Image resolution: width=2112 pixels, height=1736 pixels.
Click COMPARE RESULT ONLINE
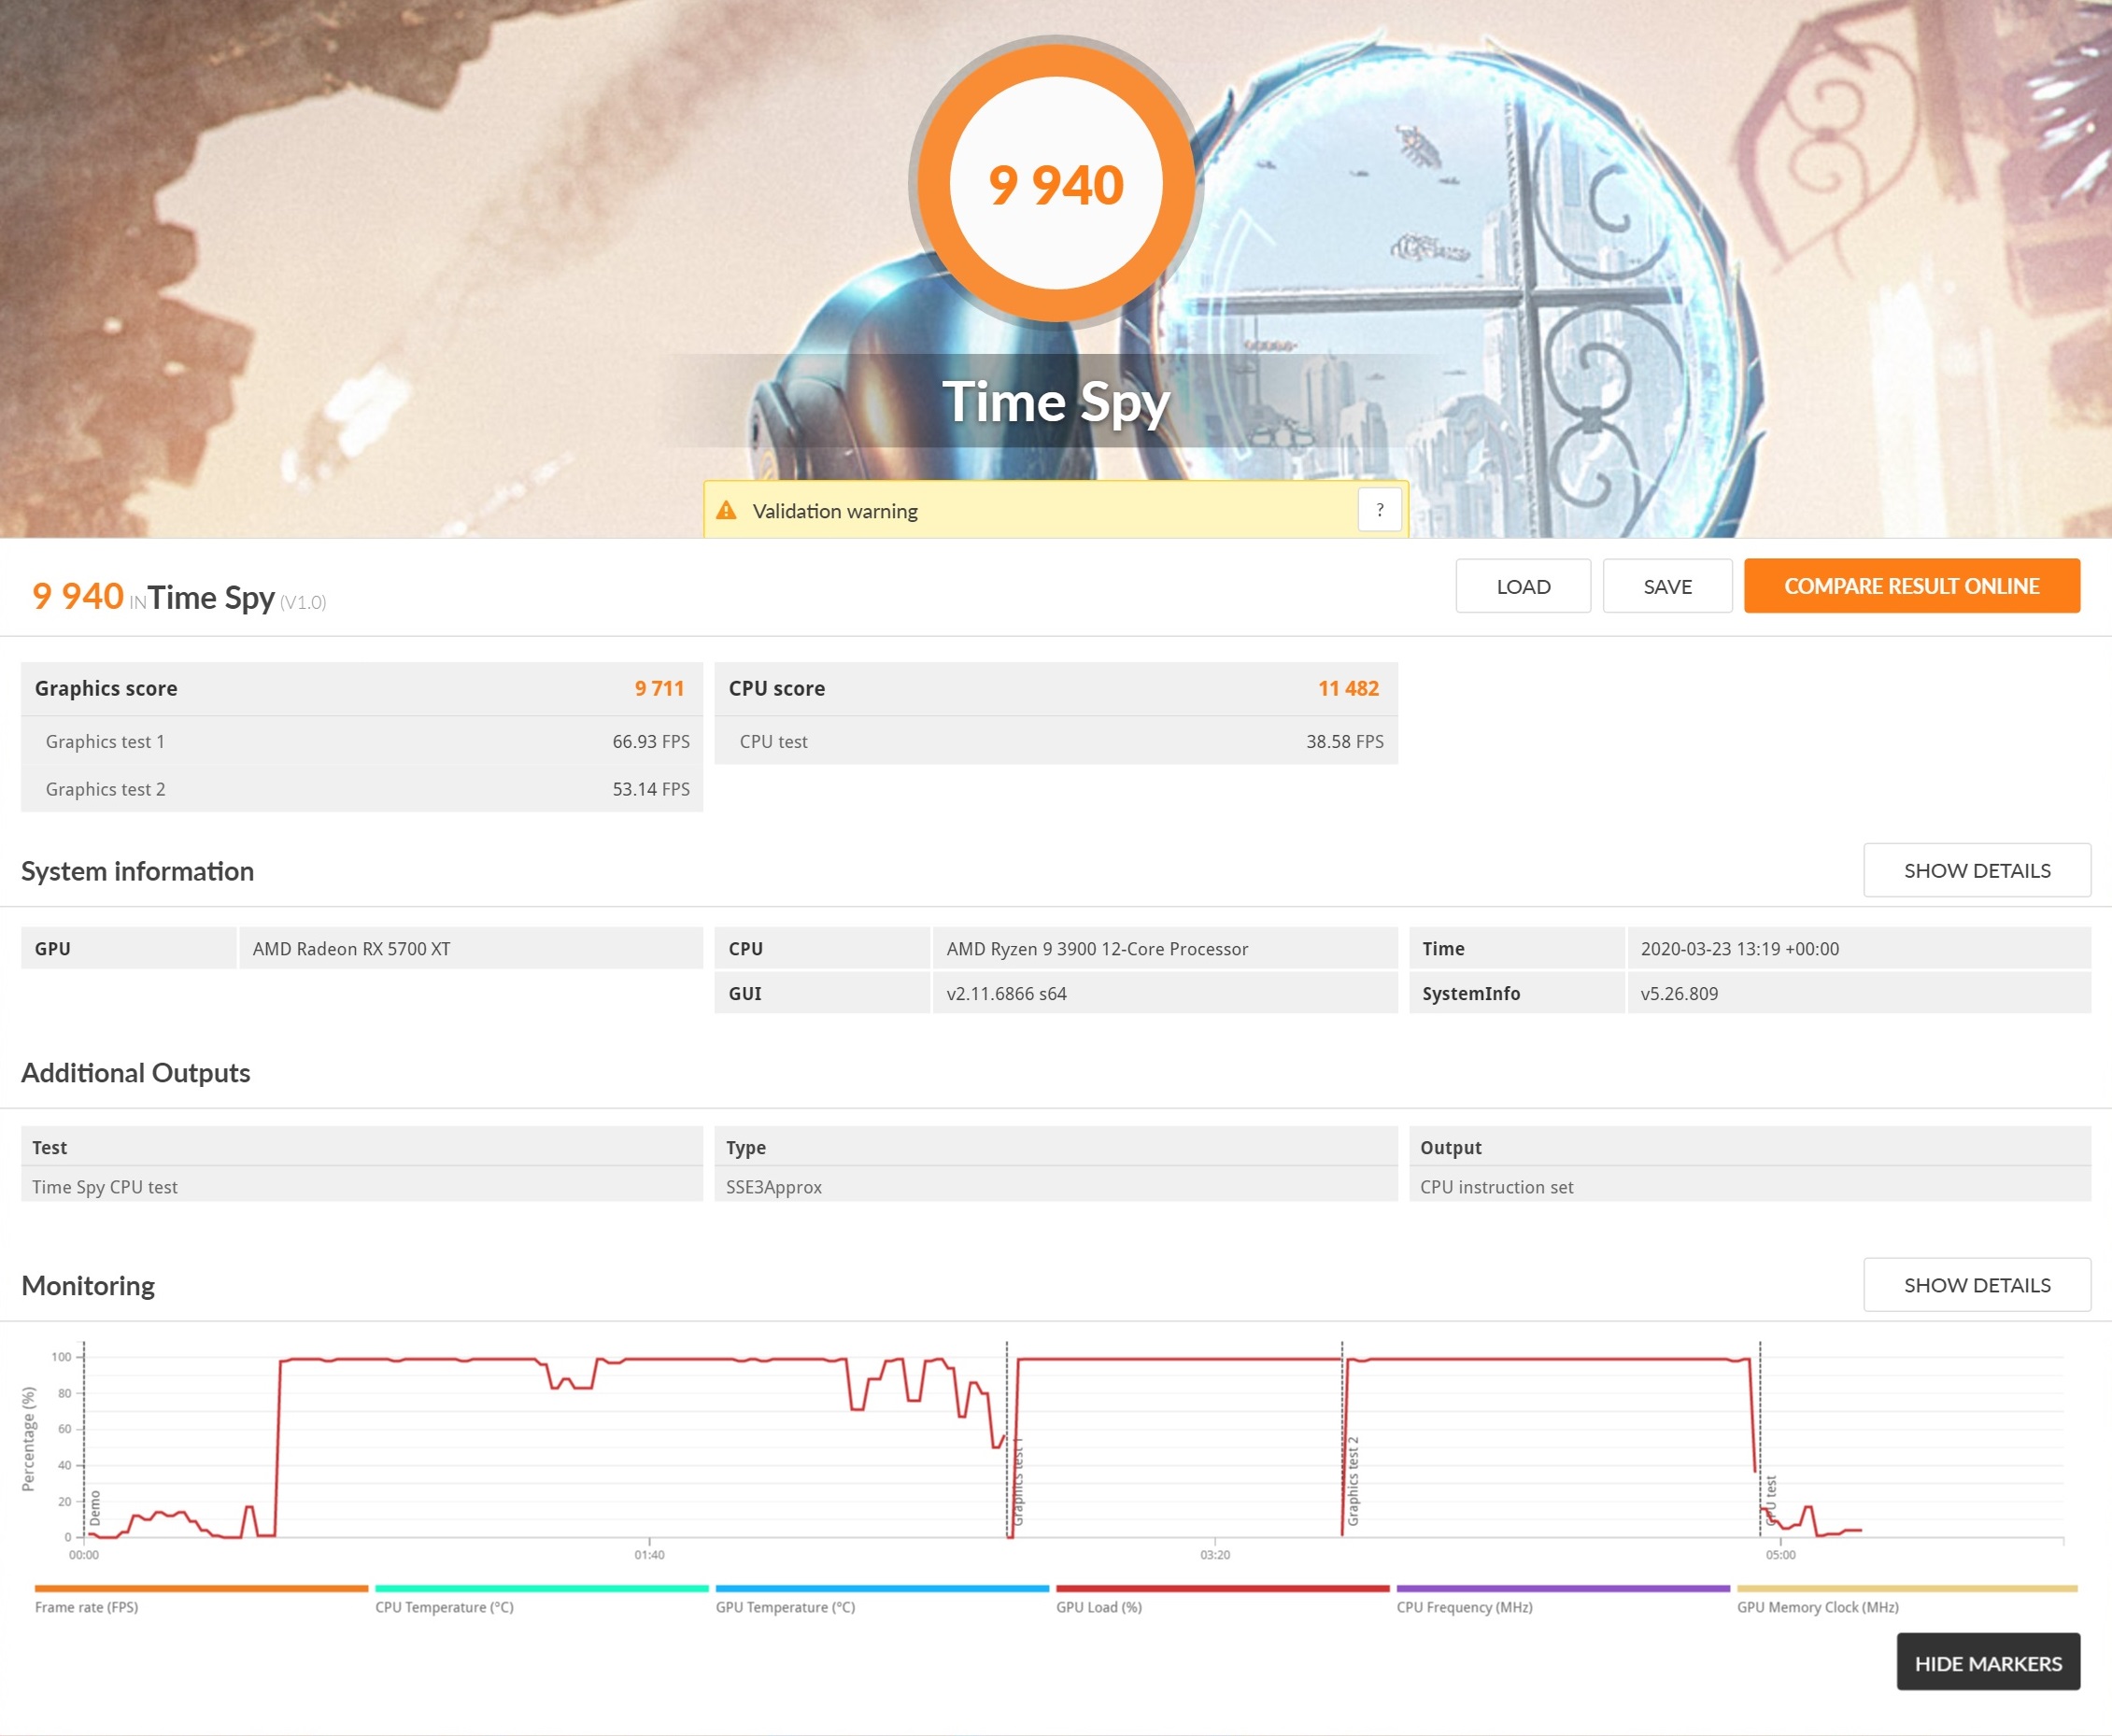click(x=1911, y=586)
